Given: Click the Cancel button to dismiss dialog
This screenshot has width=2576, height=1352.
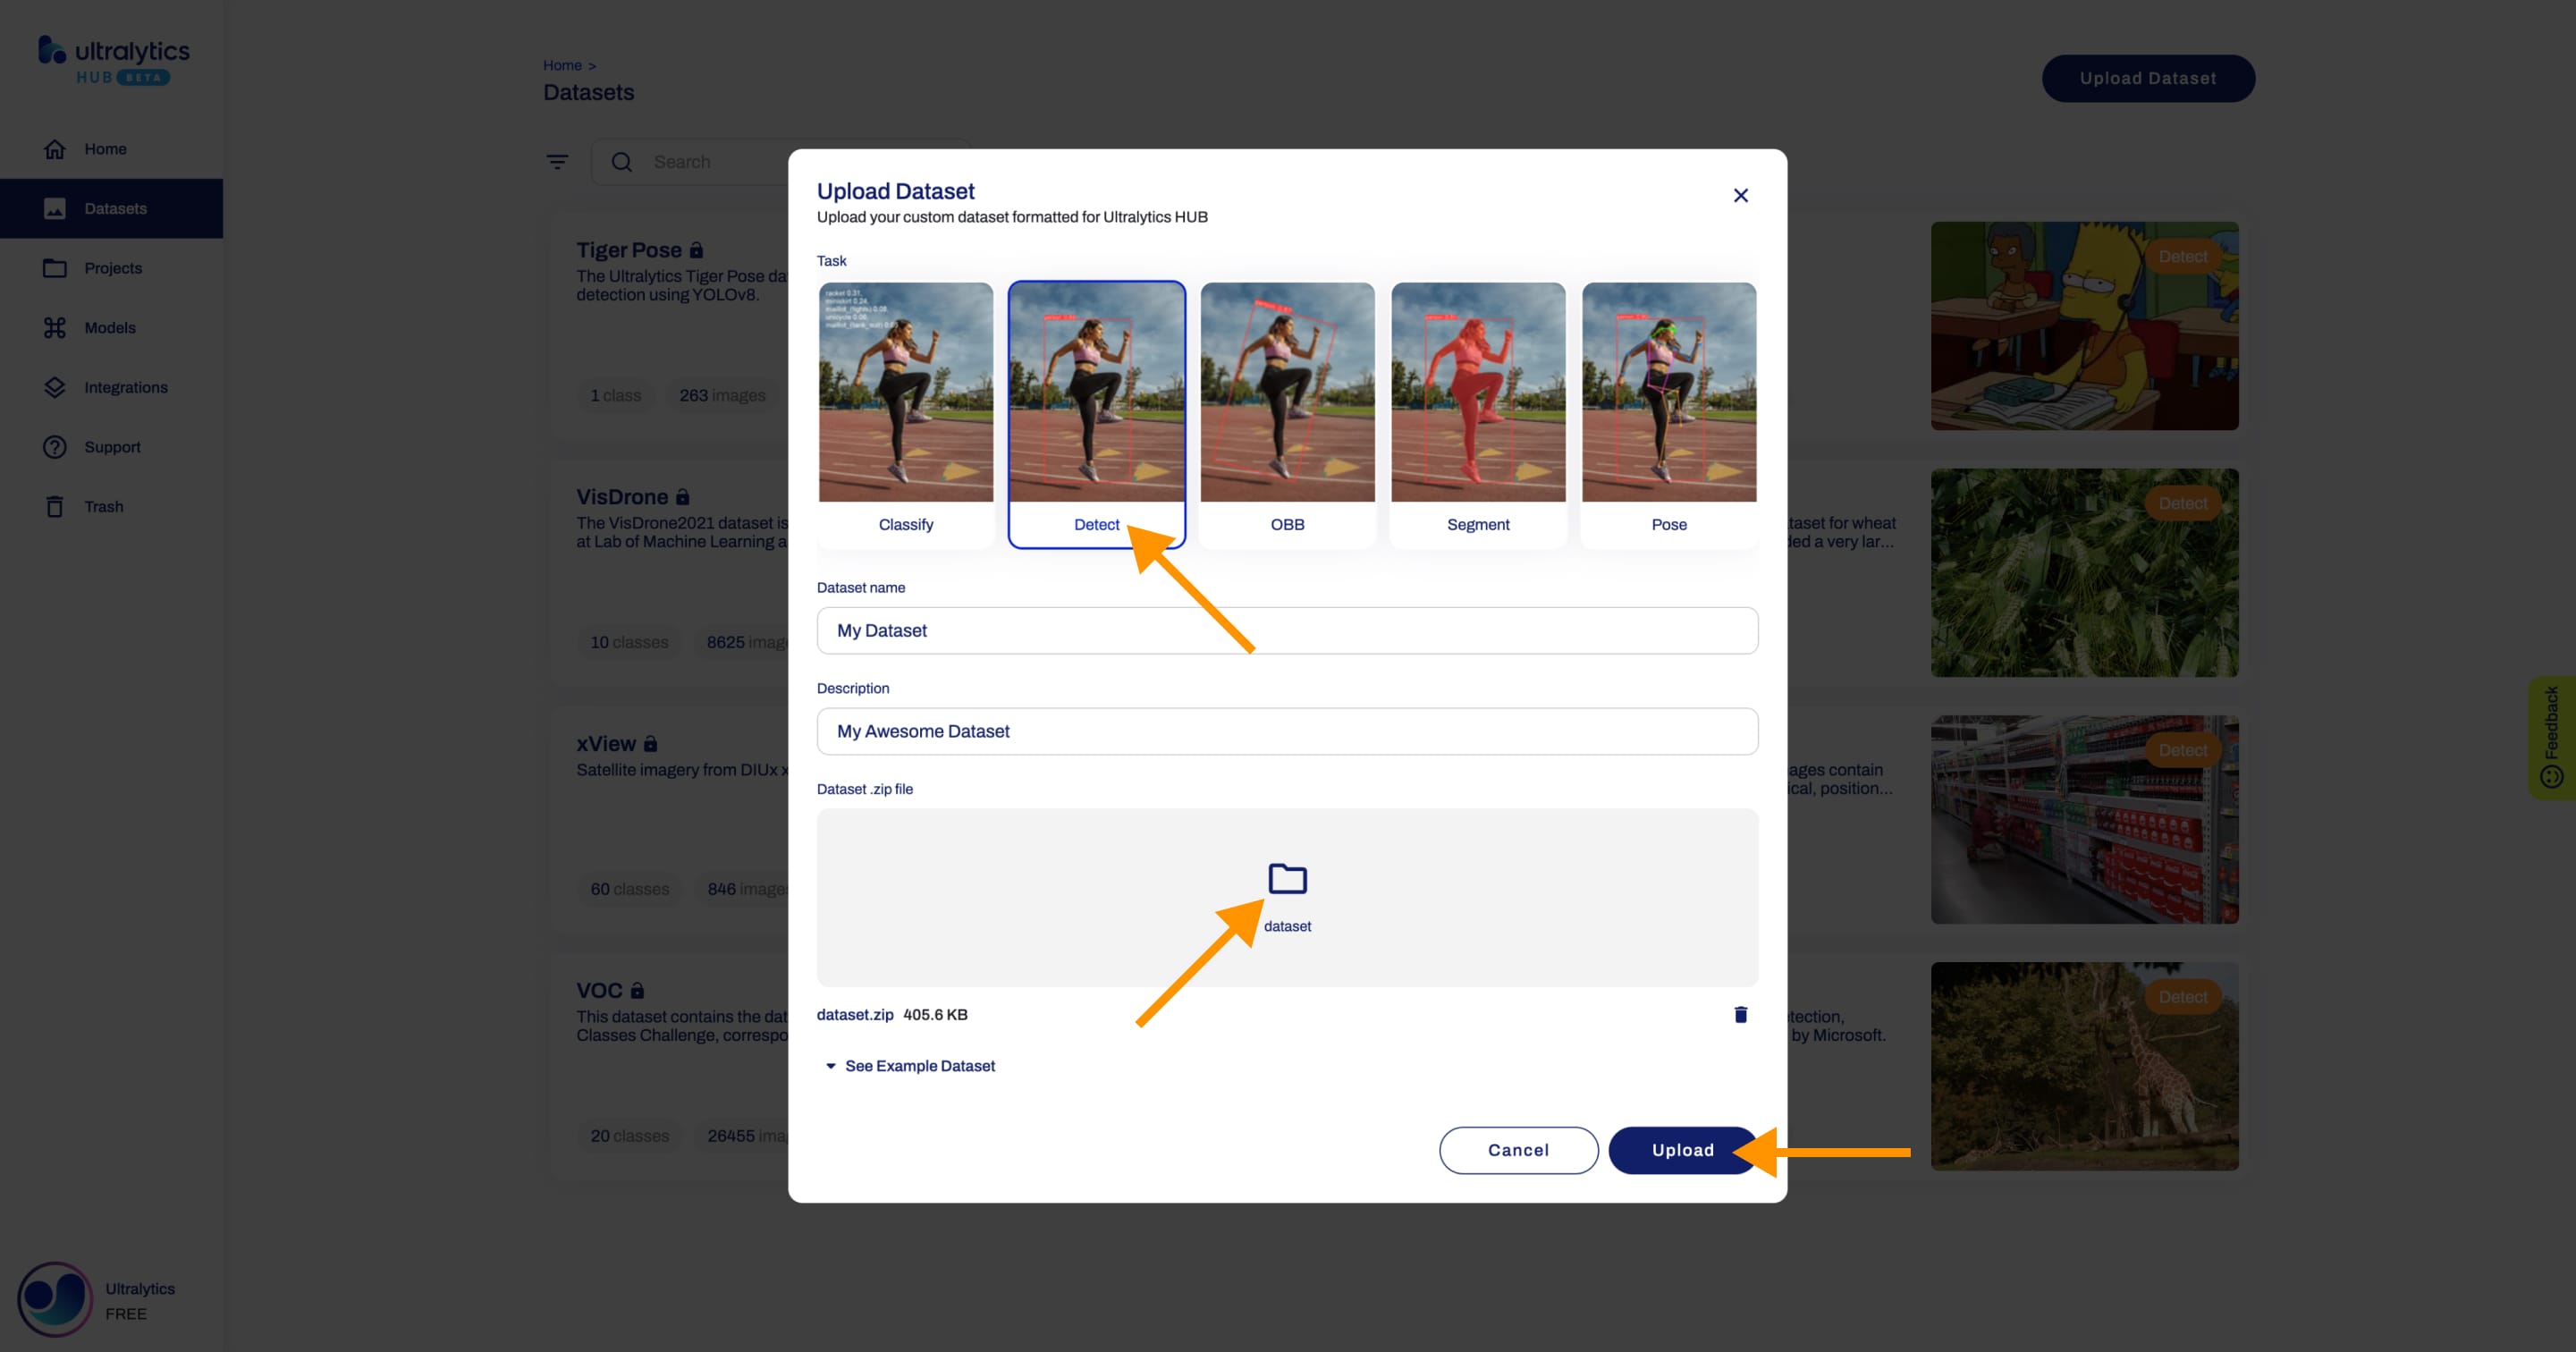Looking at the screenshot, I should (x=1516, y=1149).
